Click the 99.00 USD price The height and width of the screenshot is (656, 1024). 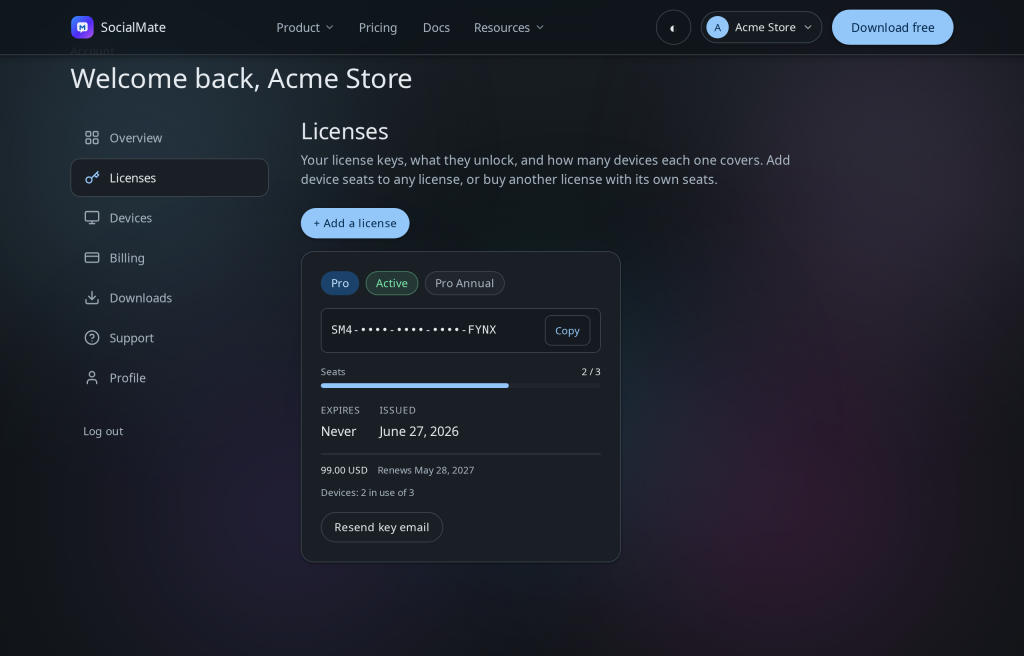click(x=344, y=470)
